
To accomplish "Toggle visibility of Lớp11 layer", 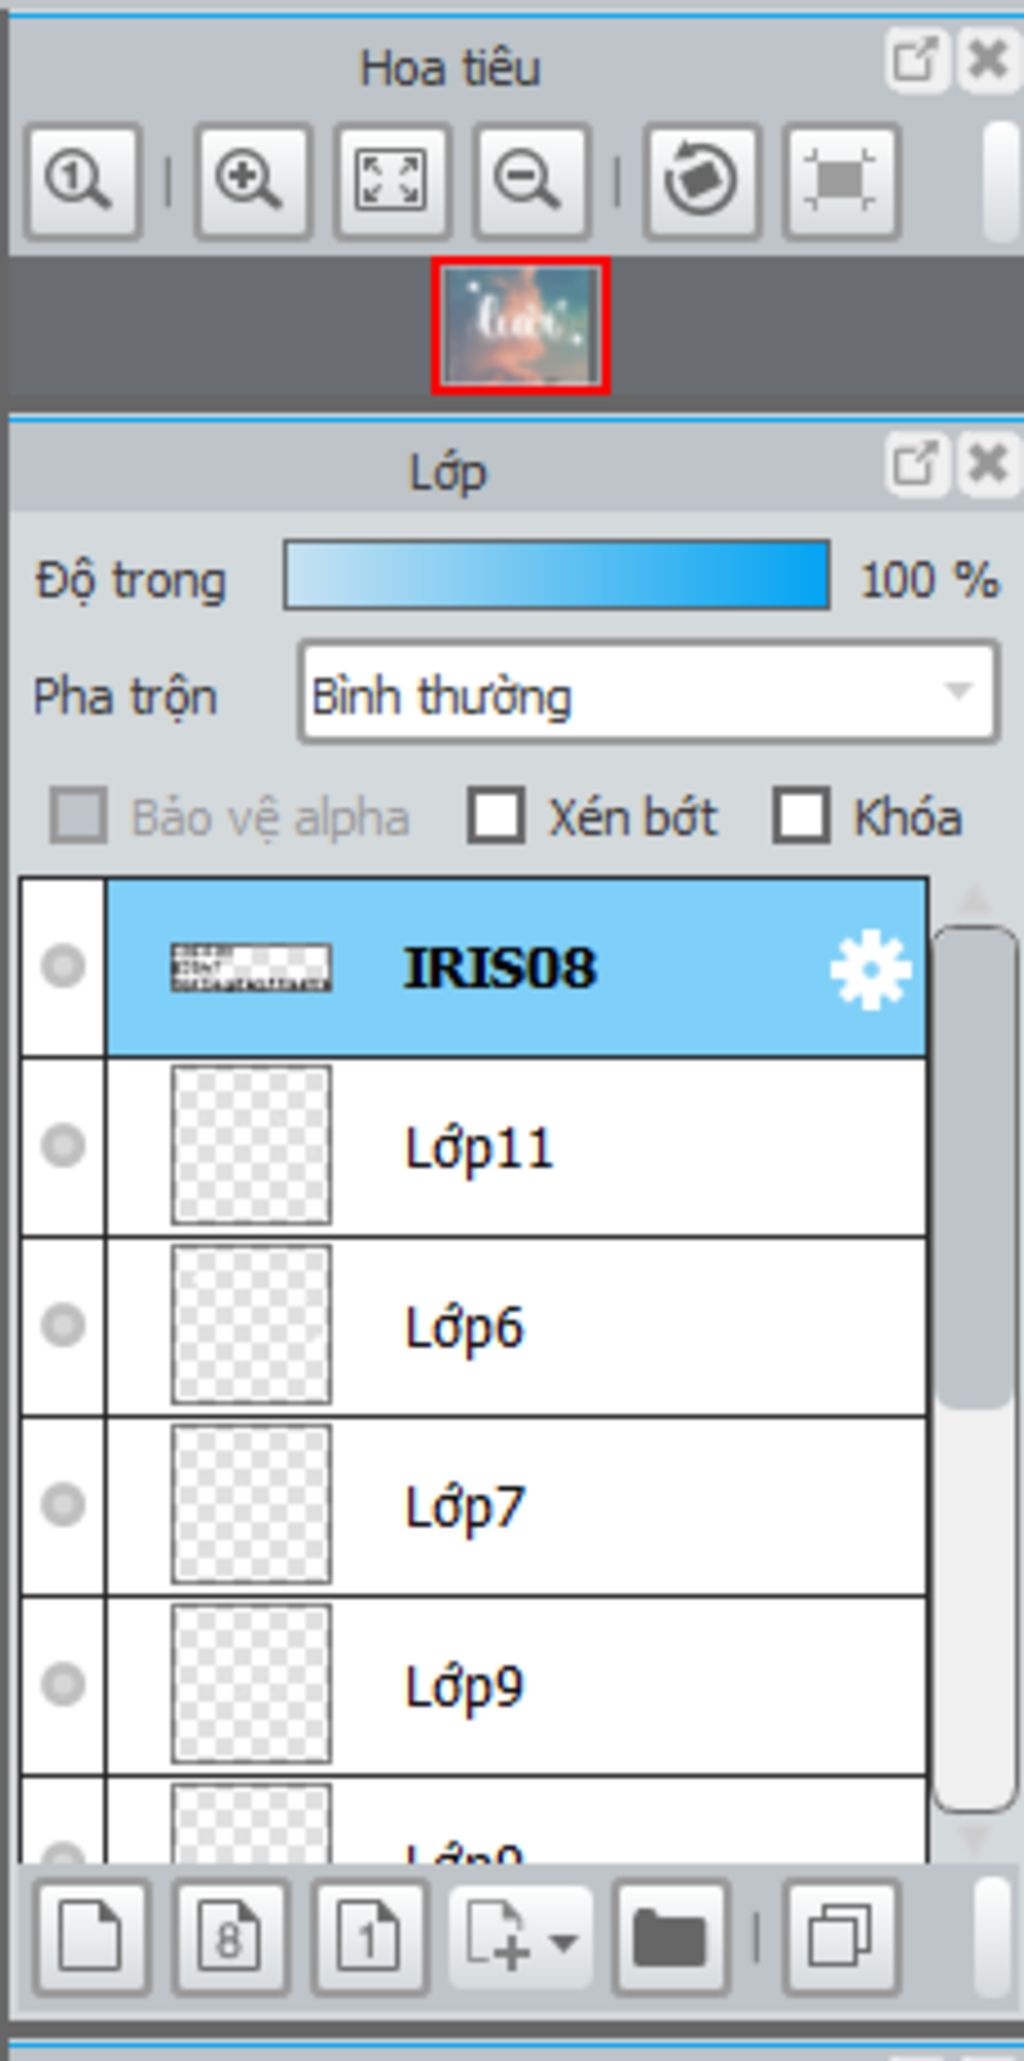I will [x=63, y=1146].
